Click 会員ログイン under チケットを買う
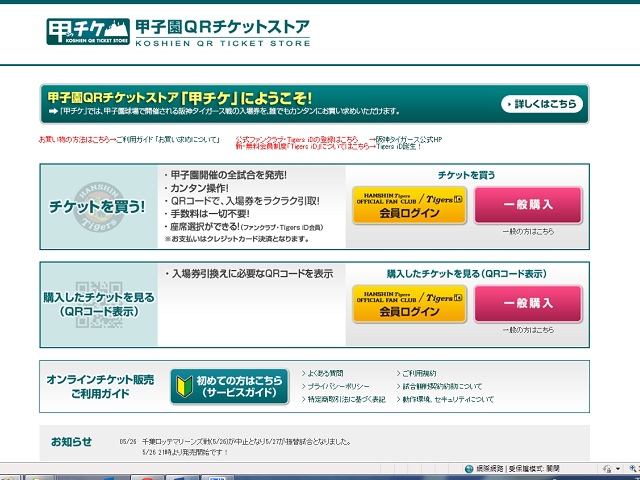The image size is (640, 480). pos(409,205)
